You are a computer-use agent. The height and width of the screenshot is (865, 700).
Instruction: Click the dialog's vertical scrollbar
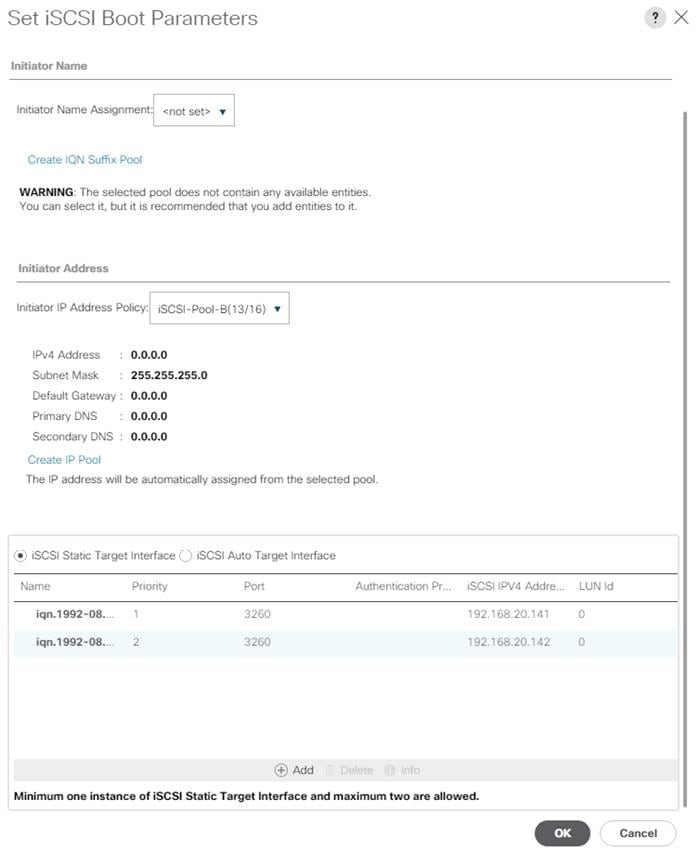pyautogui.click(x=685, y=458)
